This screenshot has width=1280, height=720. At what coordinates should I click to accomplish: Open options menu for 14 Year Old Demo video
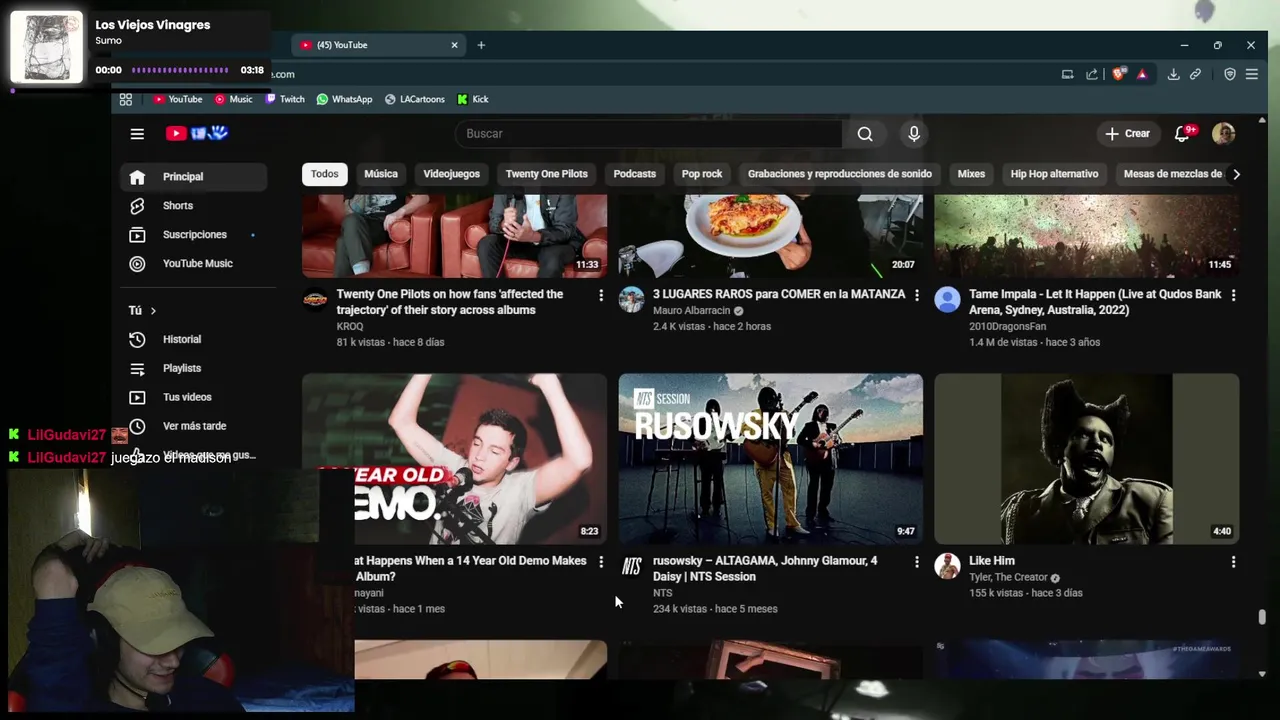tap(601, 562)
